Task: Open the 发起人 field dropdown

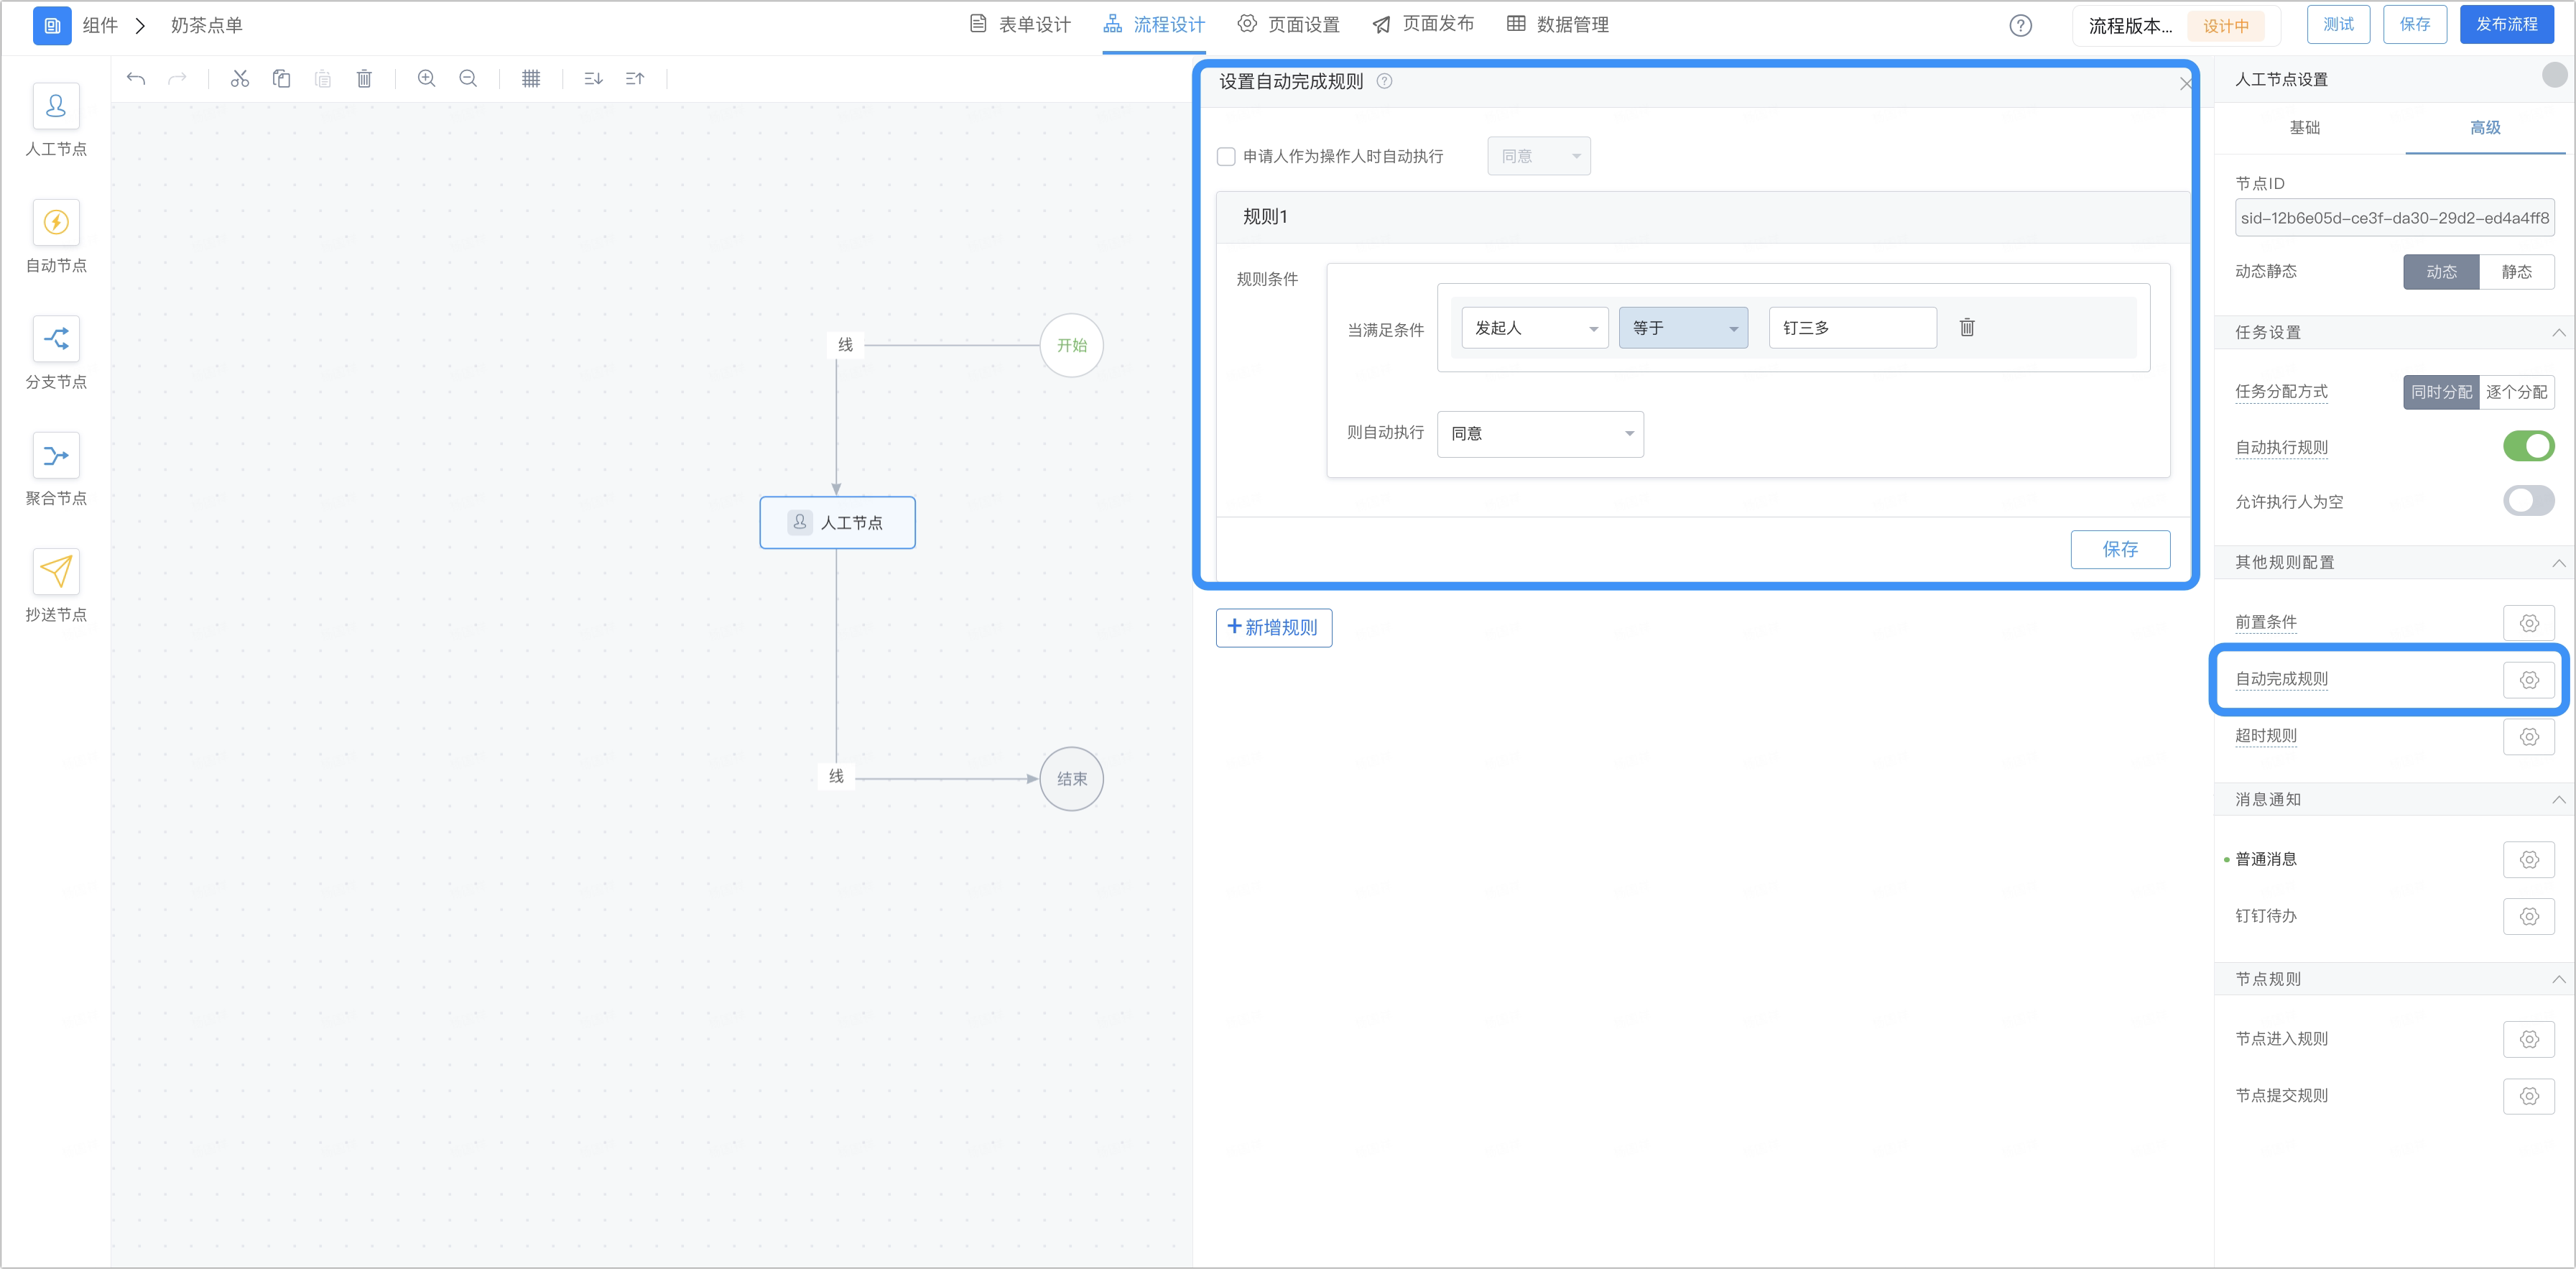Action: click(1535, 328)
